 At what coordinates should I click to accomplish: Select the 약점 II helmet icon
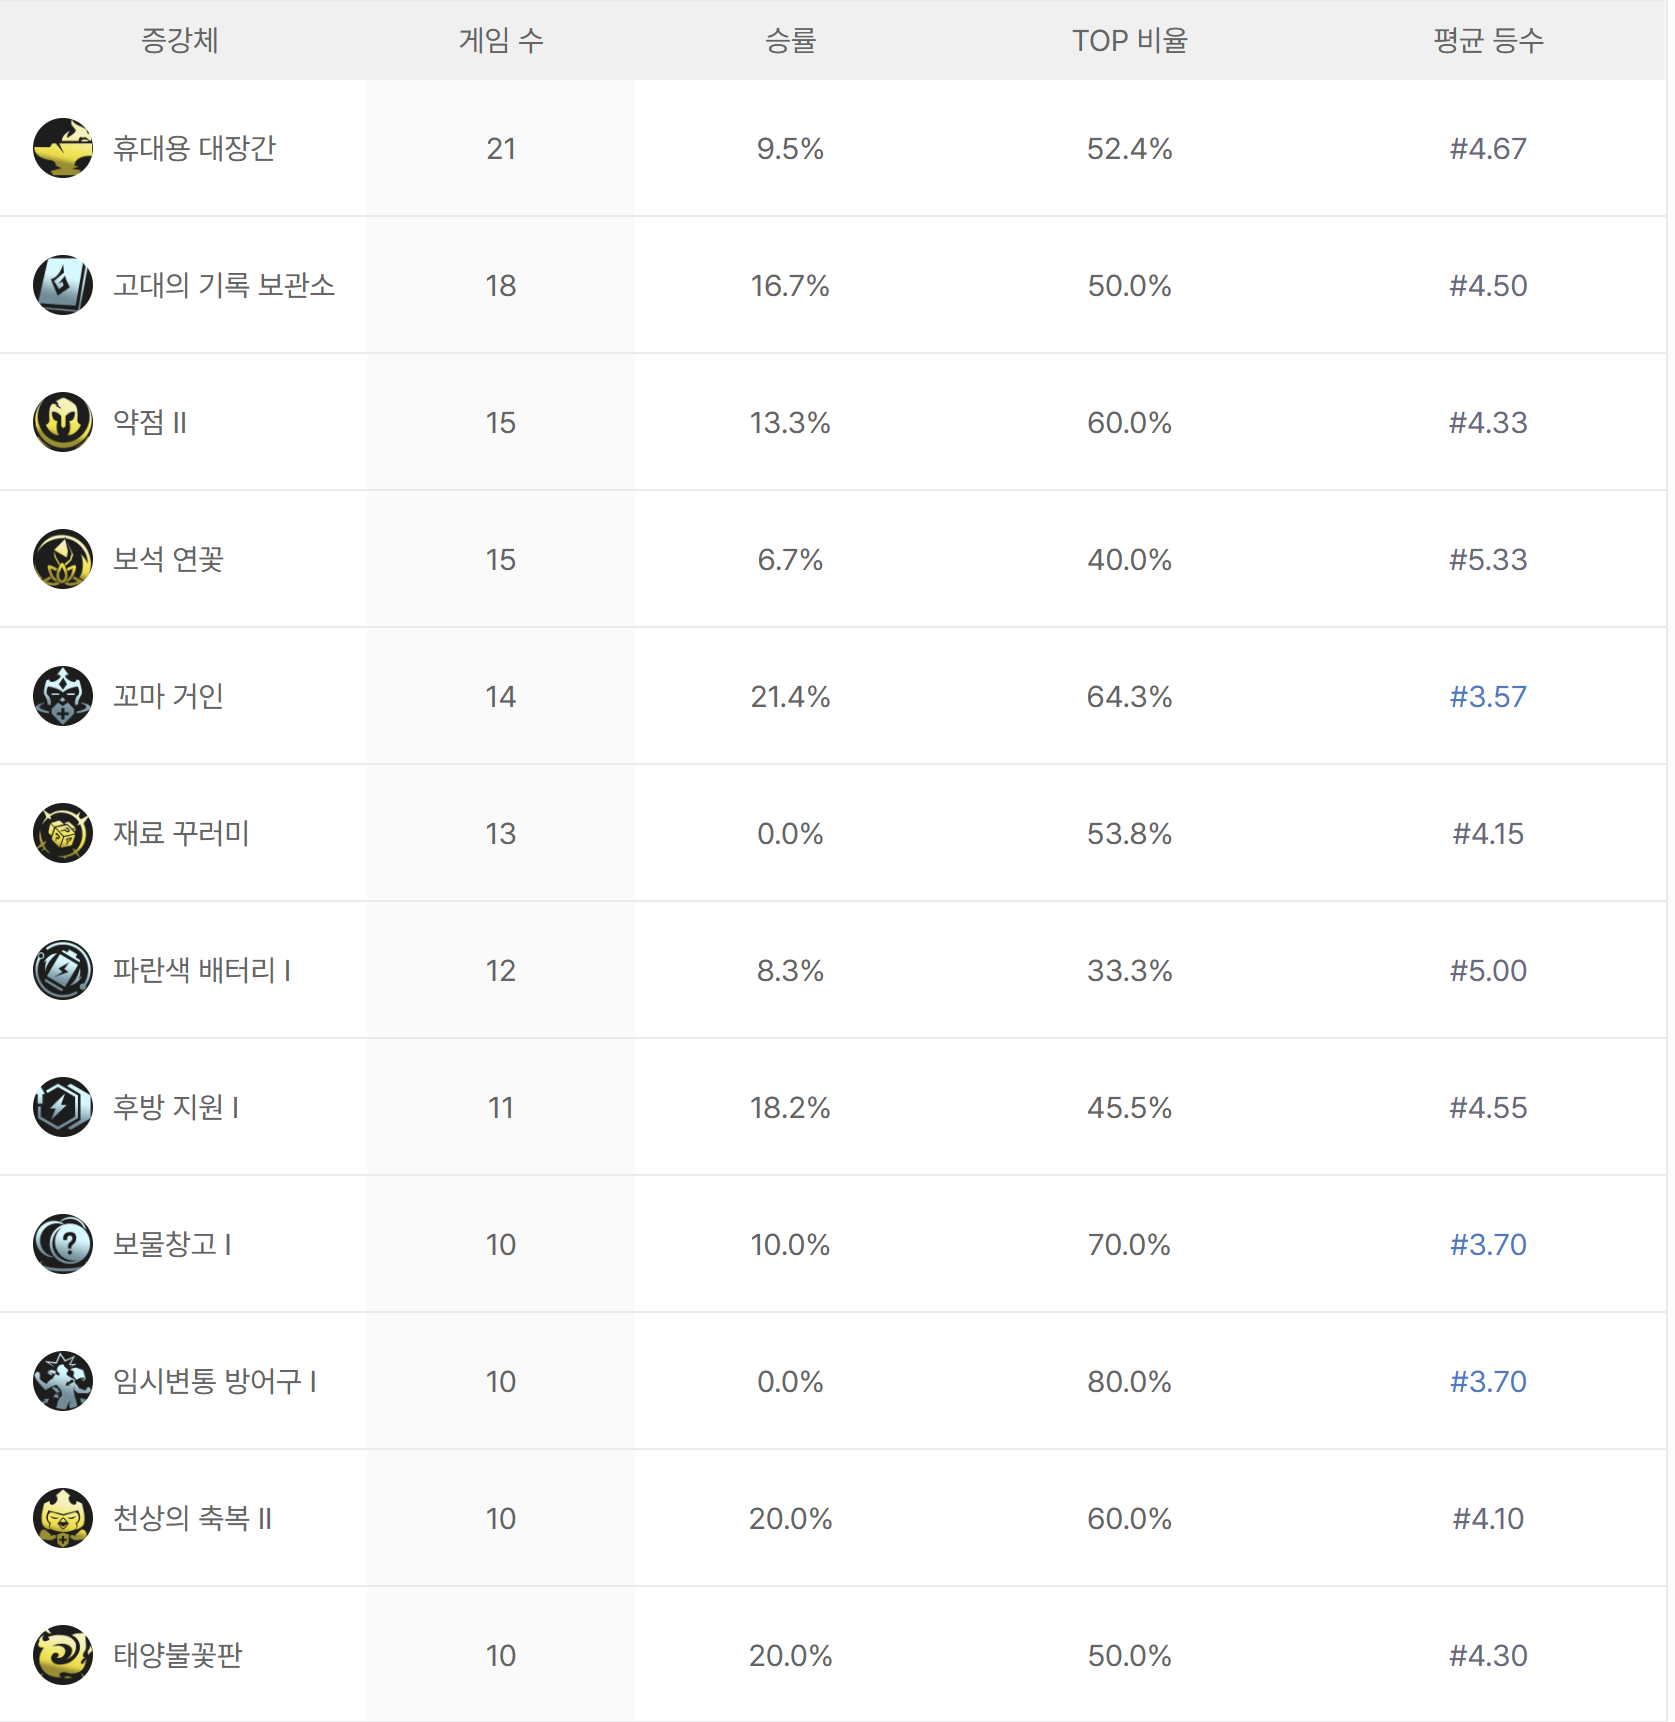point(63,422)
